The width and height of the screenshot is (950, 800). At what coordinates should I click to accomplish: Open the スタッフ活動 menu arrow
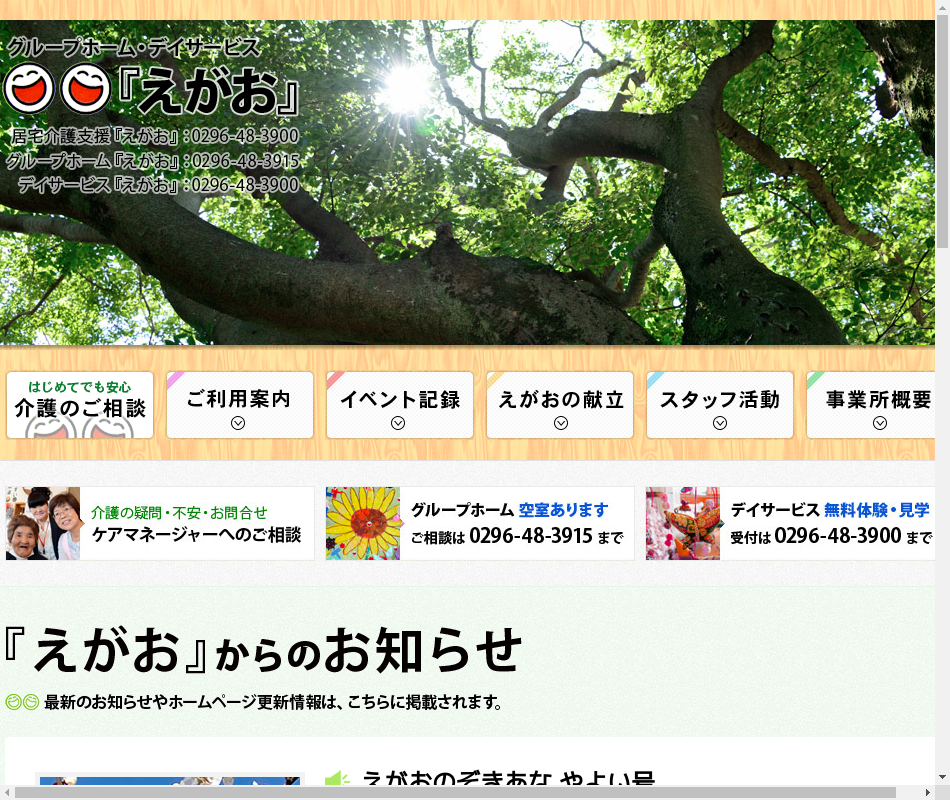click(x=720, y=423)
